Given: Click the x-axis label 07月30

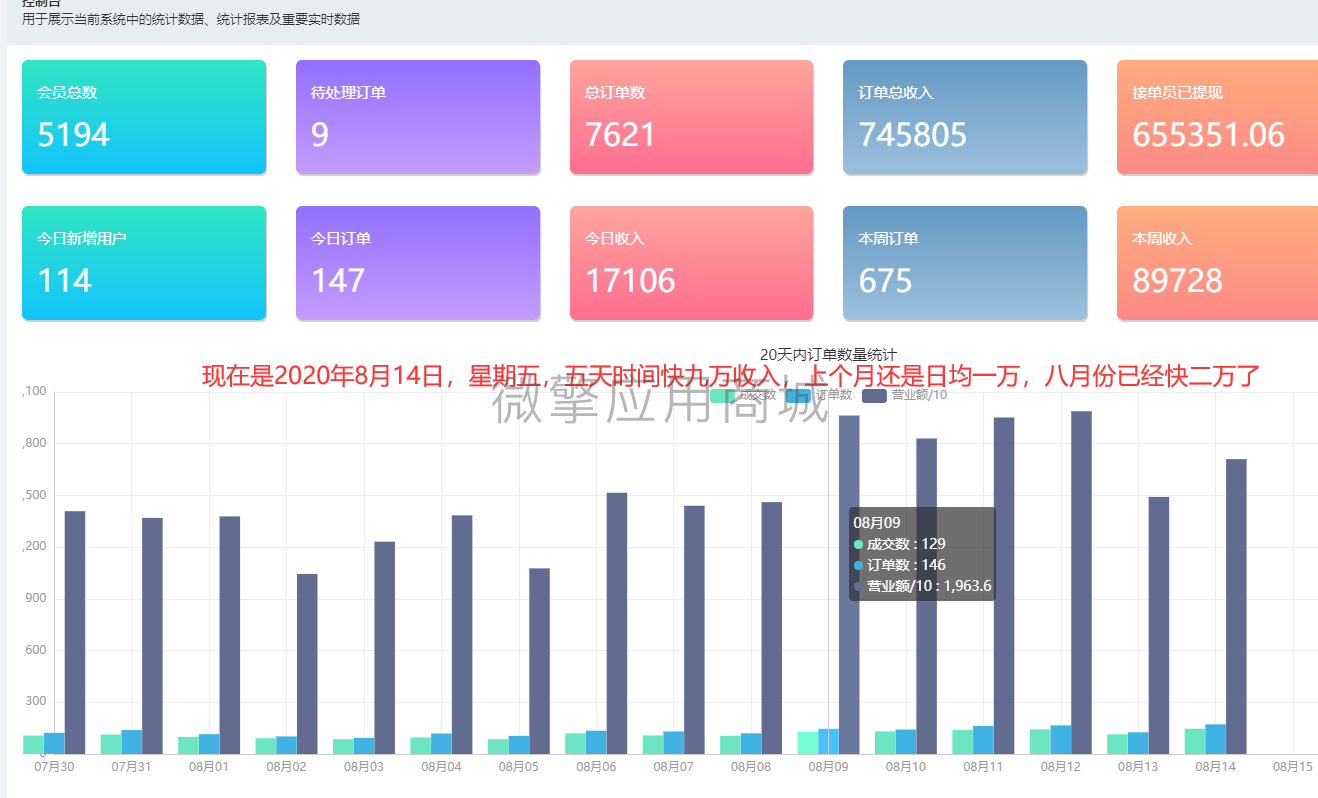Looking at the screenshot, I should pyautogui.click(x=54, y=767).
